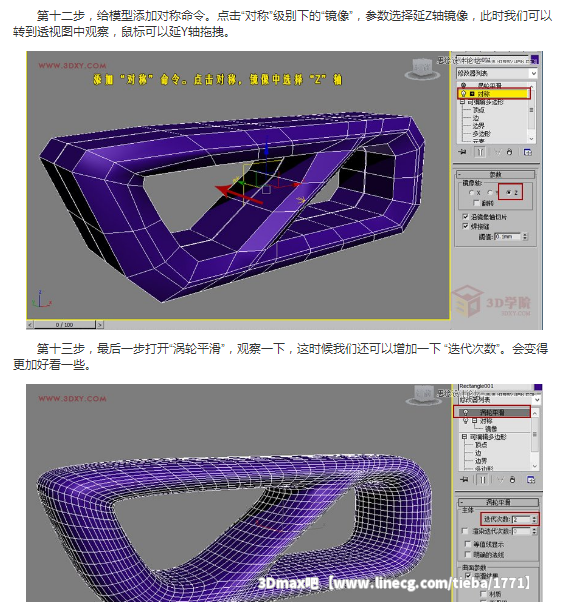Click the 阈值 threshold value field

pos(507,236)
